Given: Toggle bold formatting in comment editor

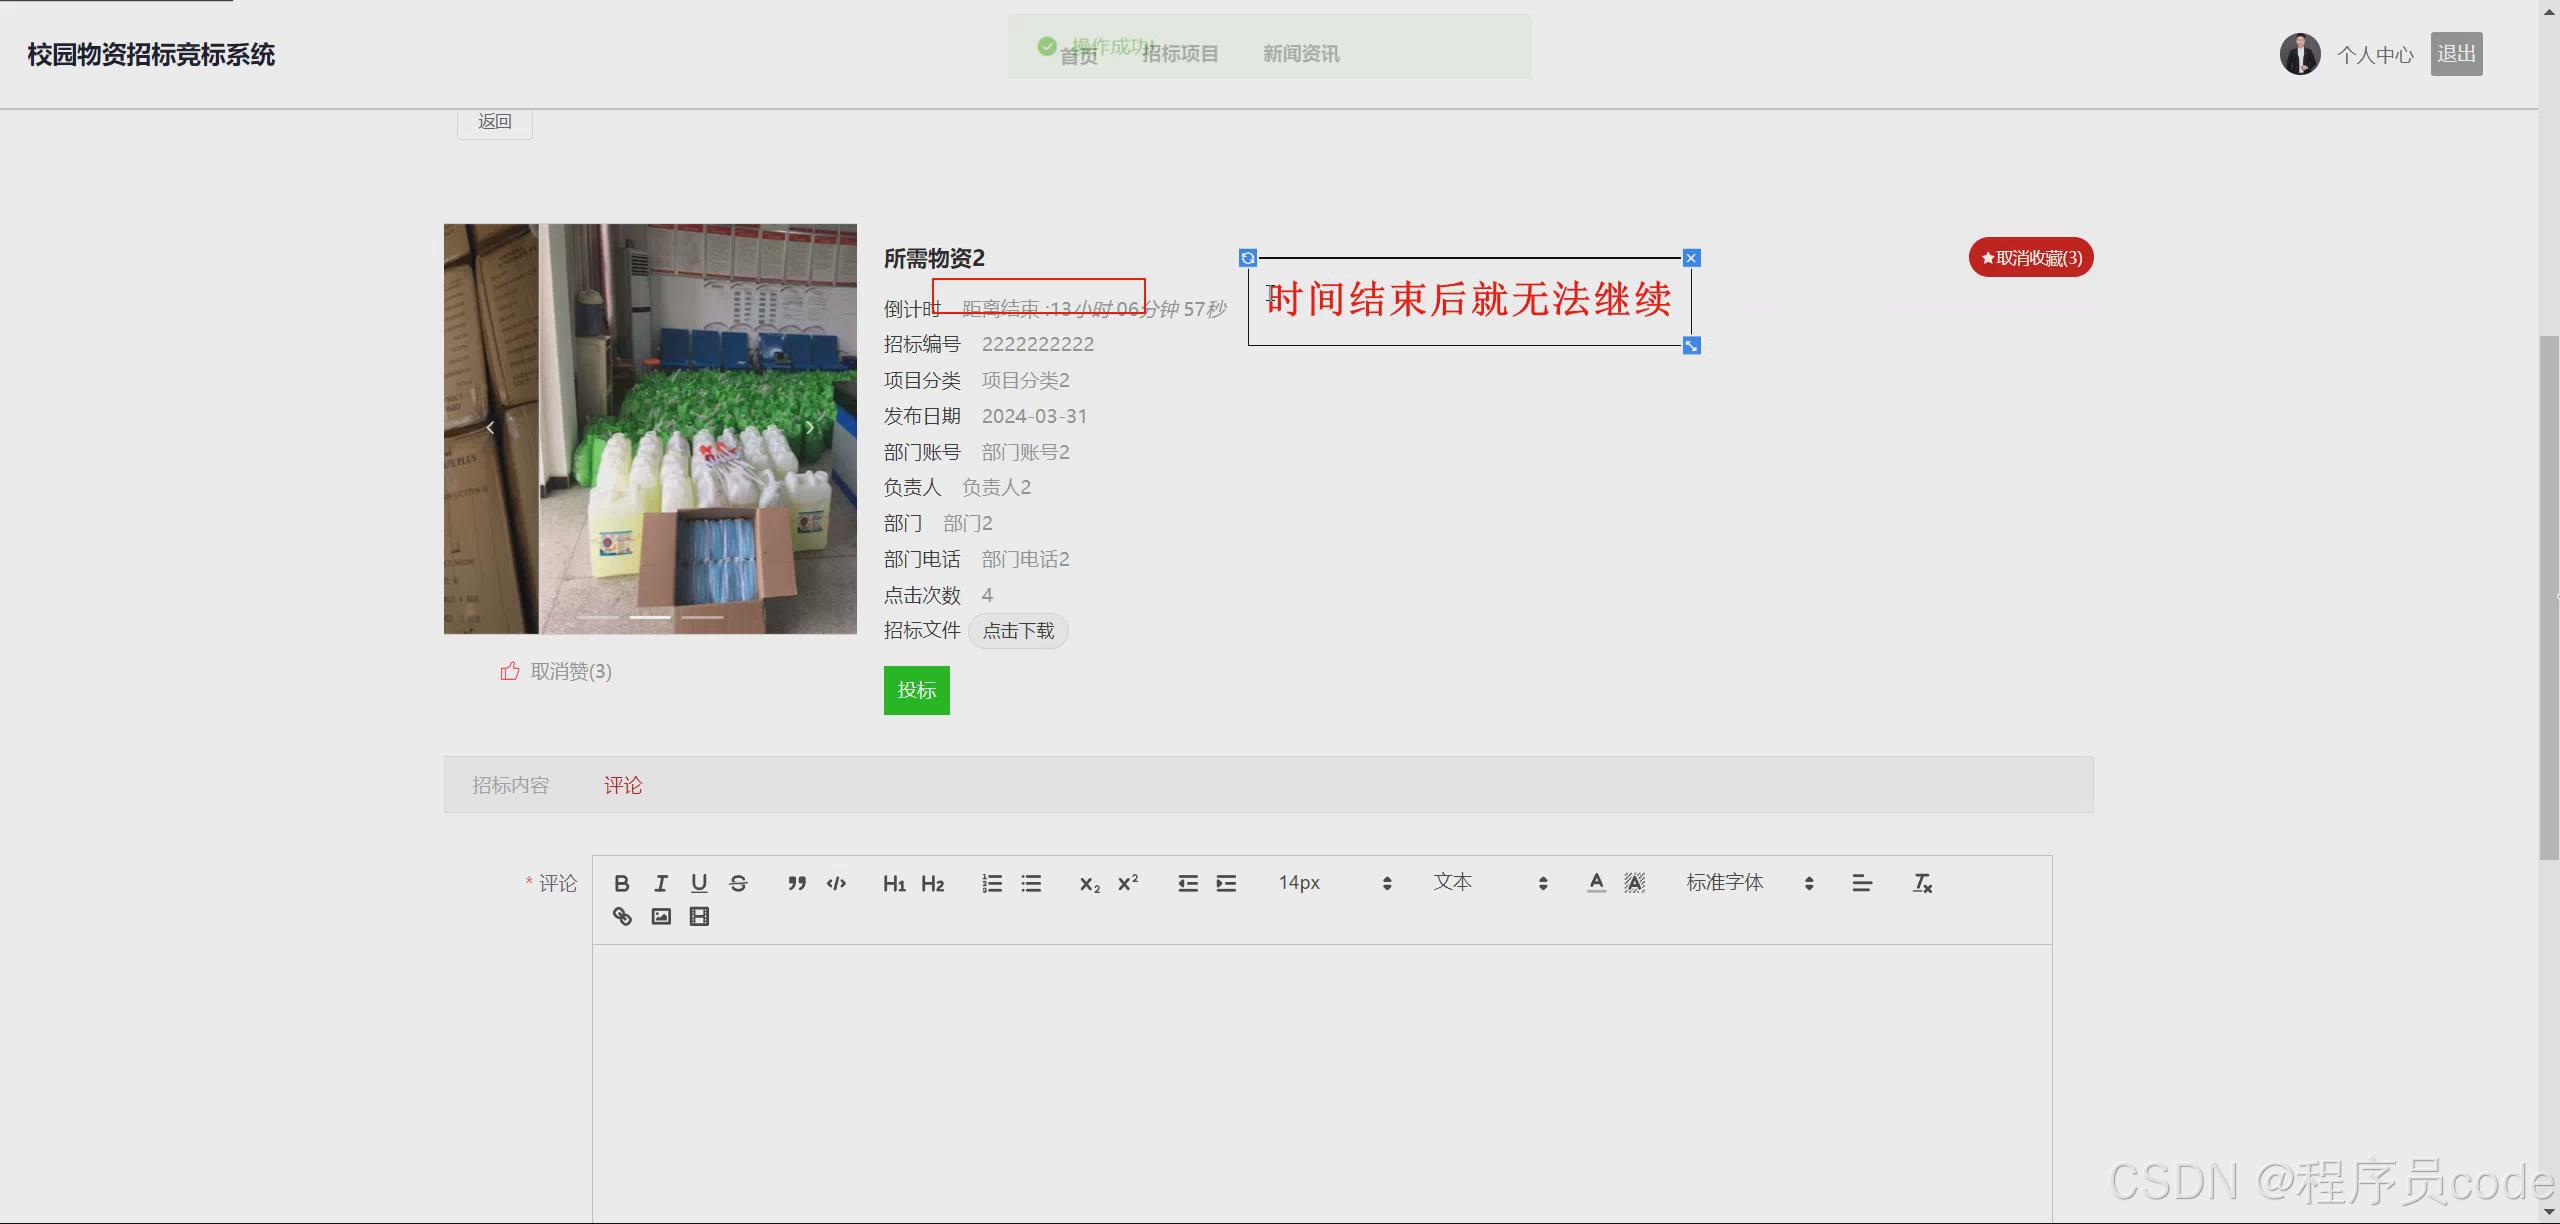Looking at the screenshot, I should tap(621, 883).
